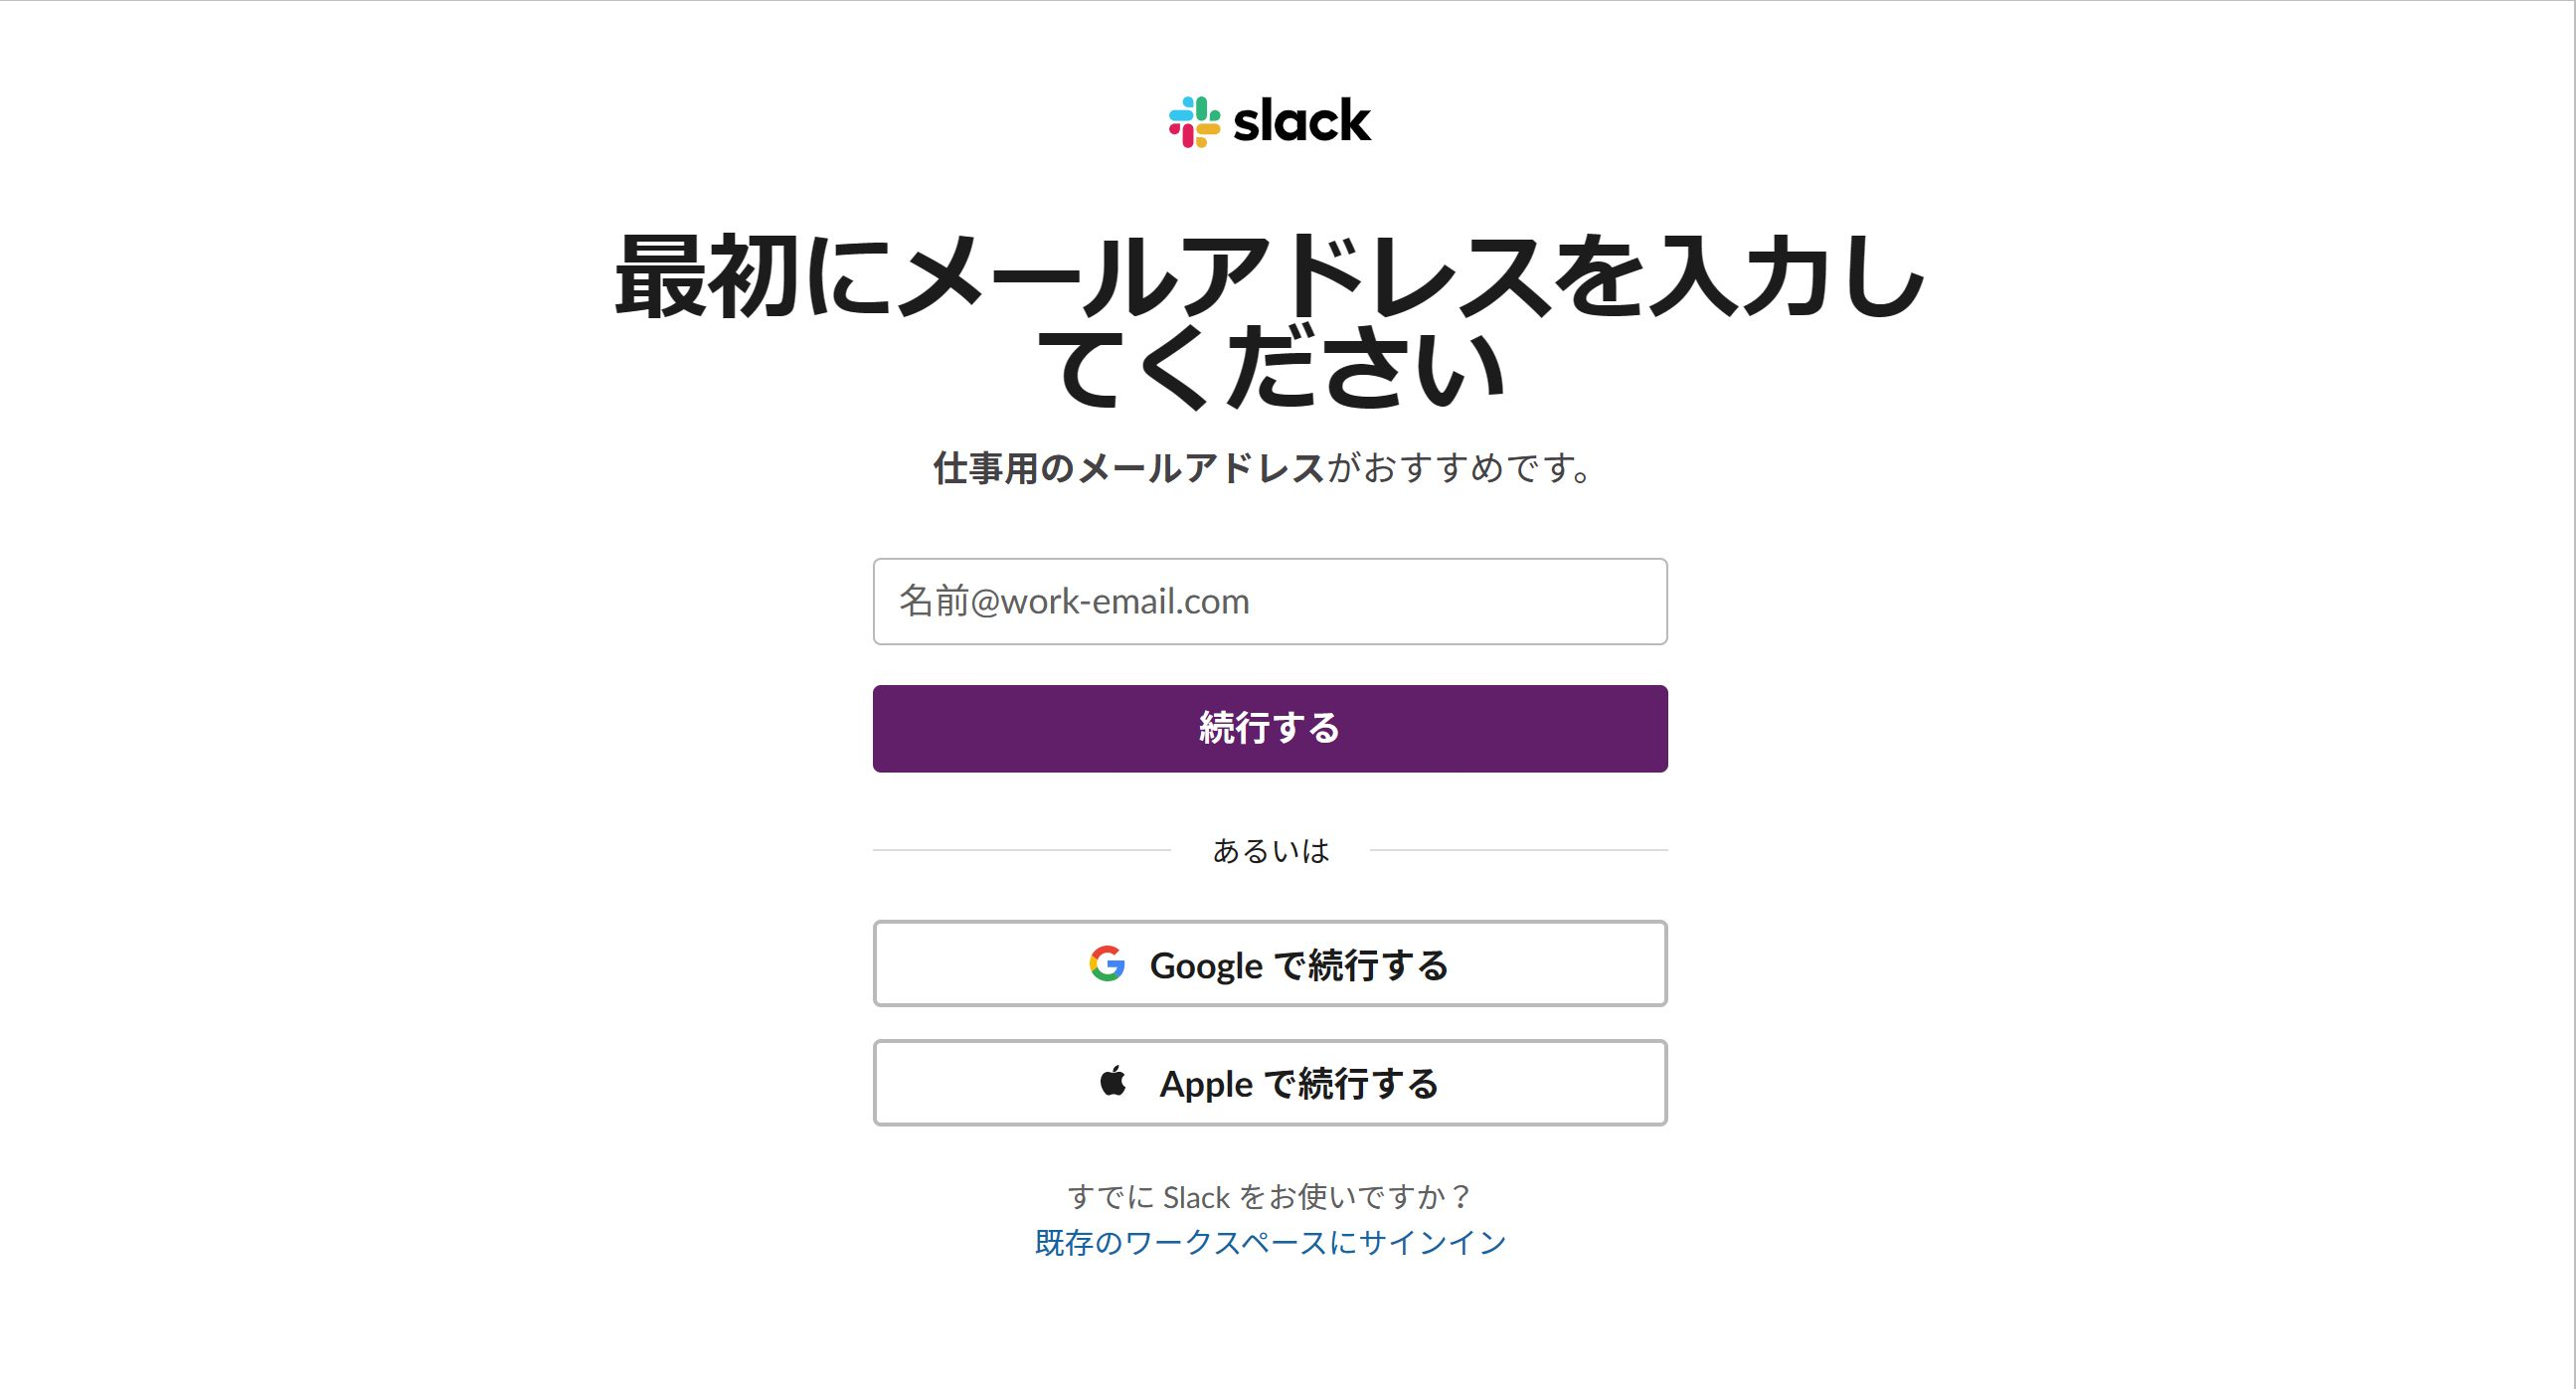2576x1389 pixels.
Task: Click the Slack logo at the top
Action: (x=1270, y=123)
